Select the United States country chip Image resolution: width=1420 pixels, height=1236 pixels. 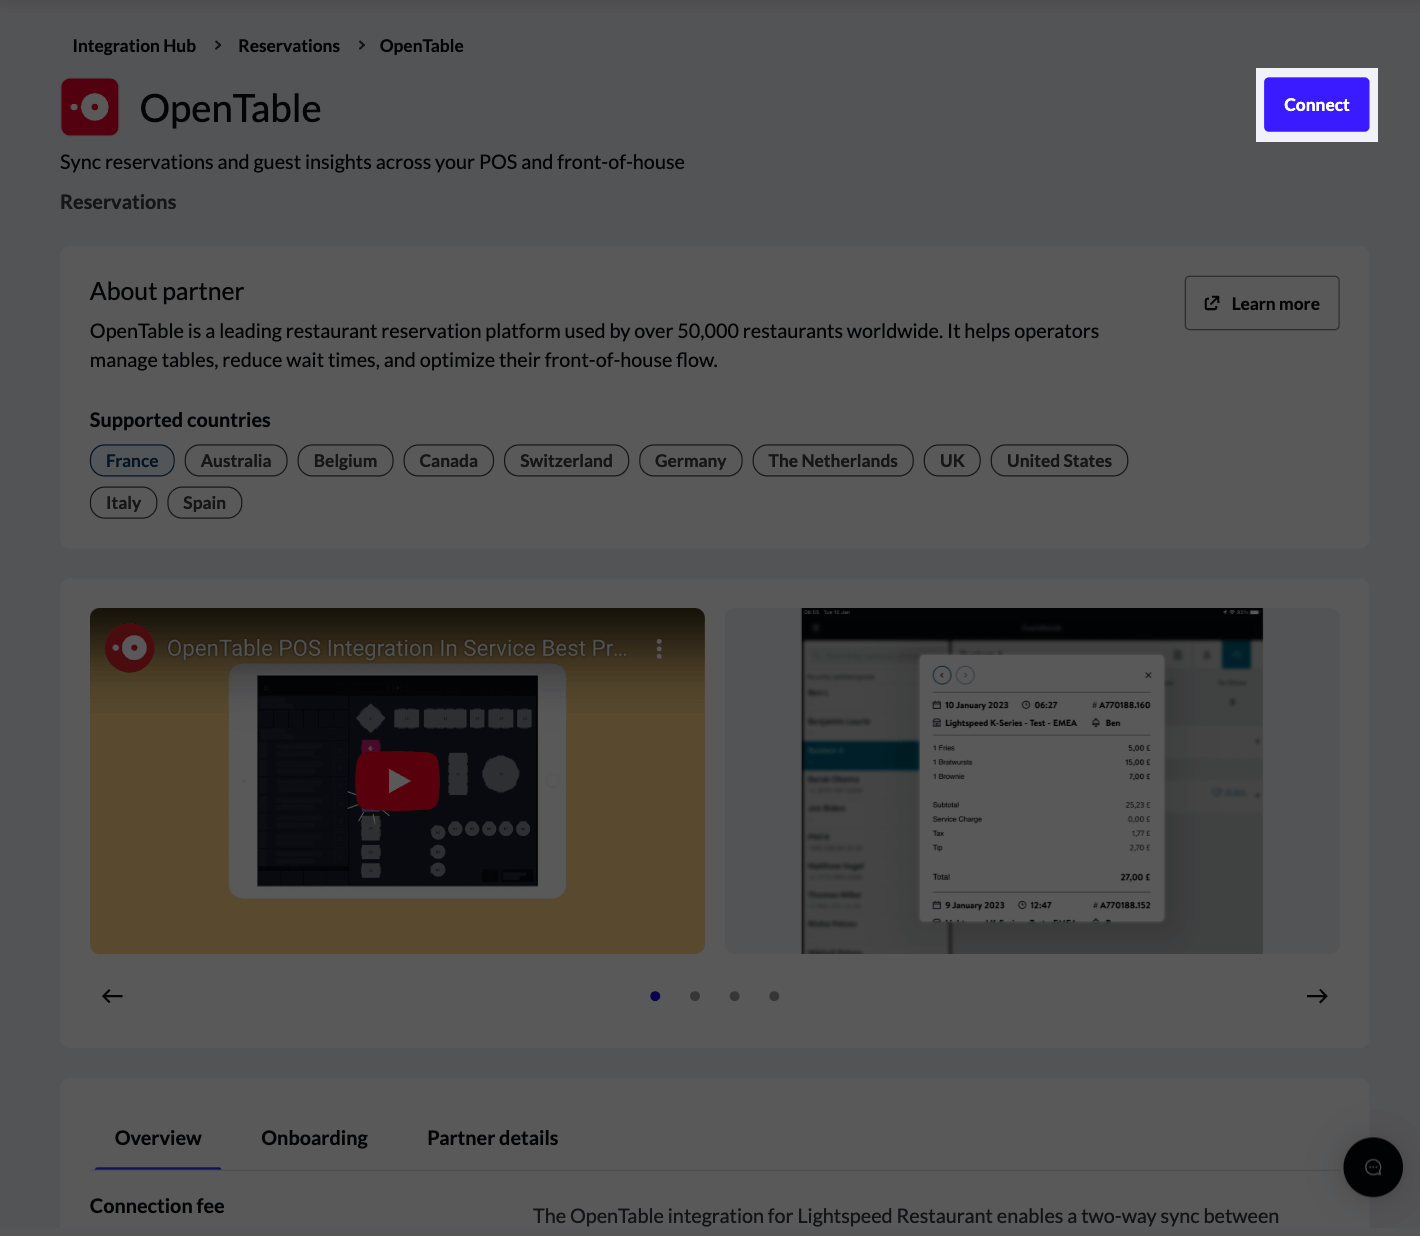[x=1059, y=460]
